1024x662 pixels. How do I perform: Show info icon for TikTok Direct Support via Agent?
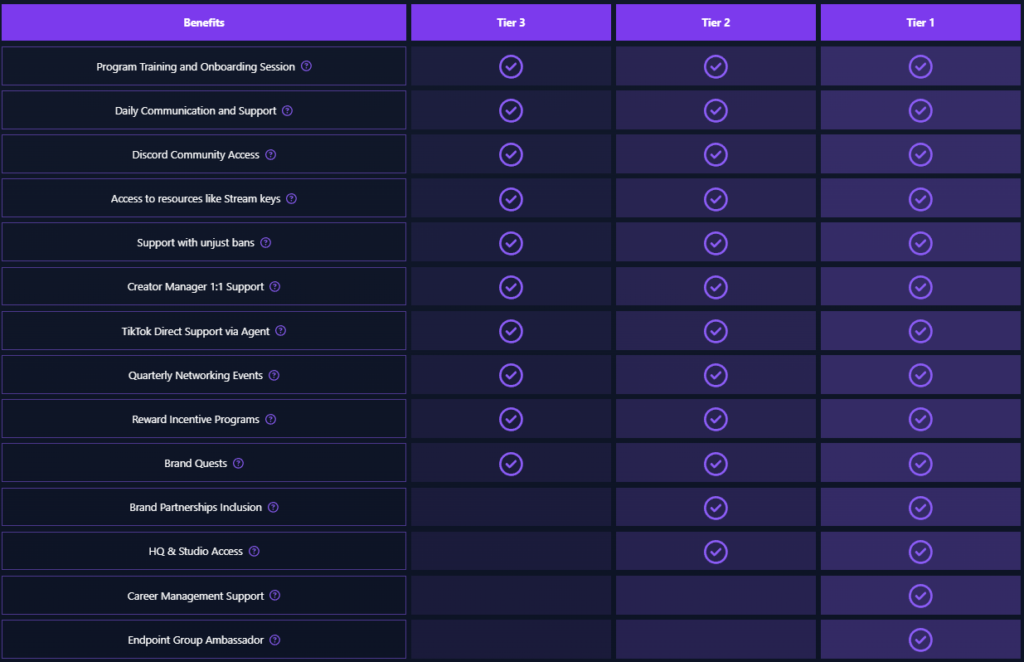281,331
